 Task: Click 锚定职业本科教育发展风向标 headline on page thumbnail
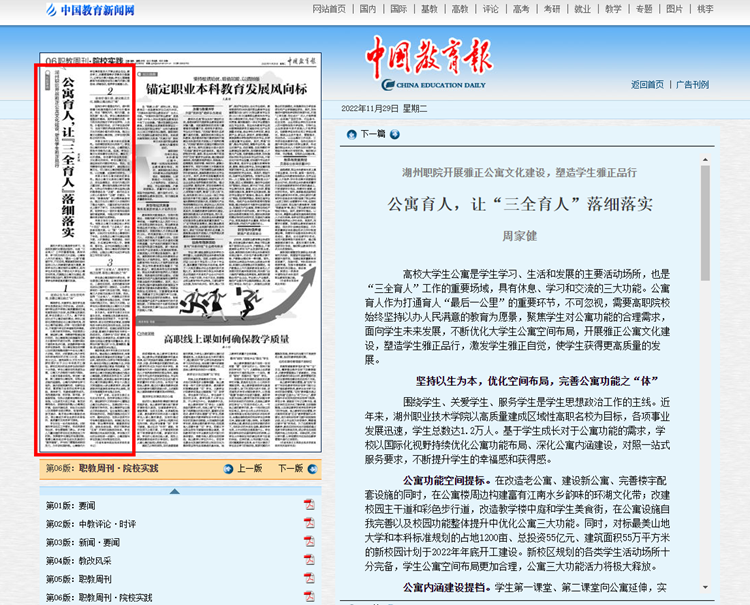coord(224,88)
